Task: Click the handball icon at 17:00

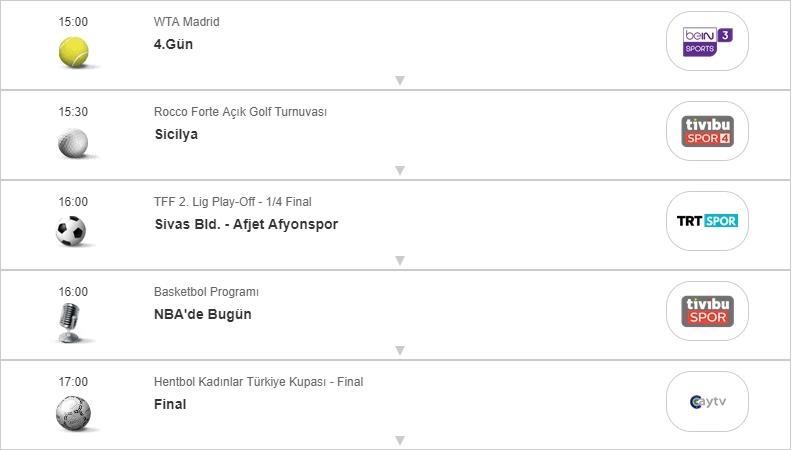Action: [73, 412]
